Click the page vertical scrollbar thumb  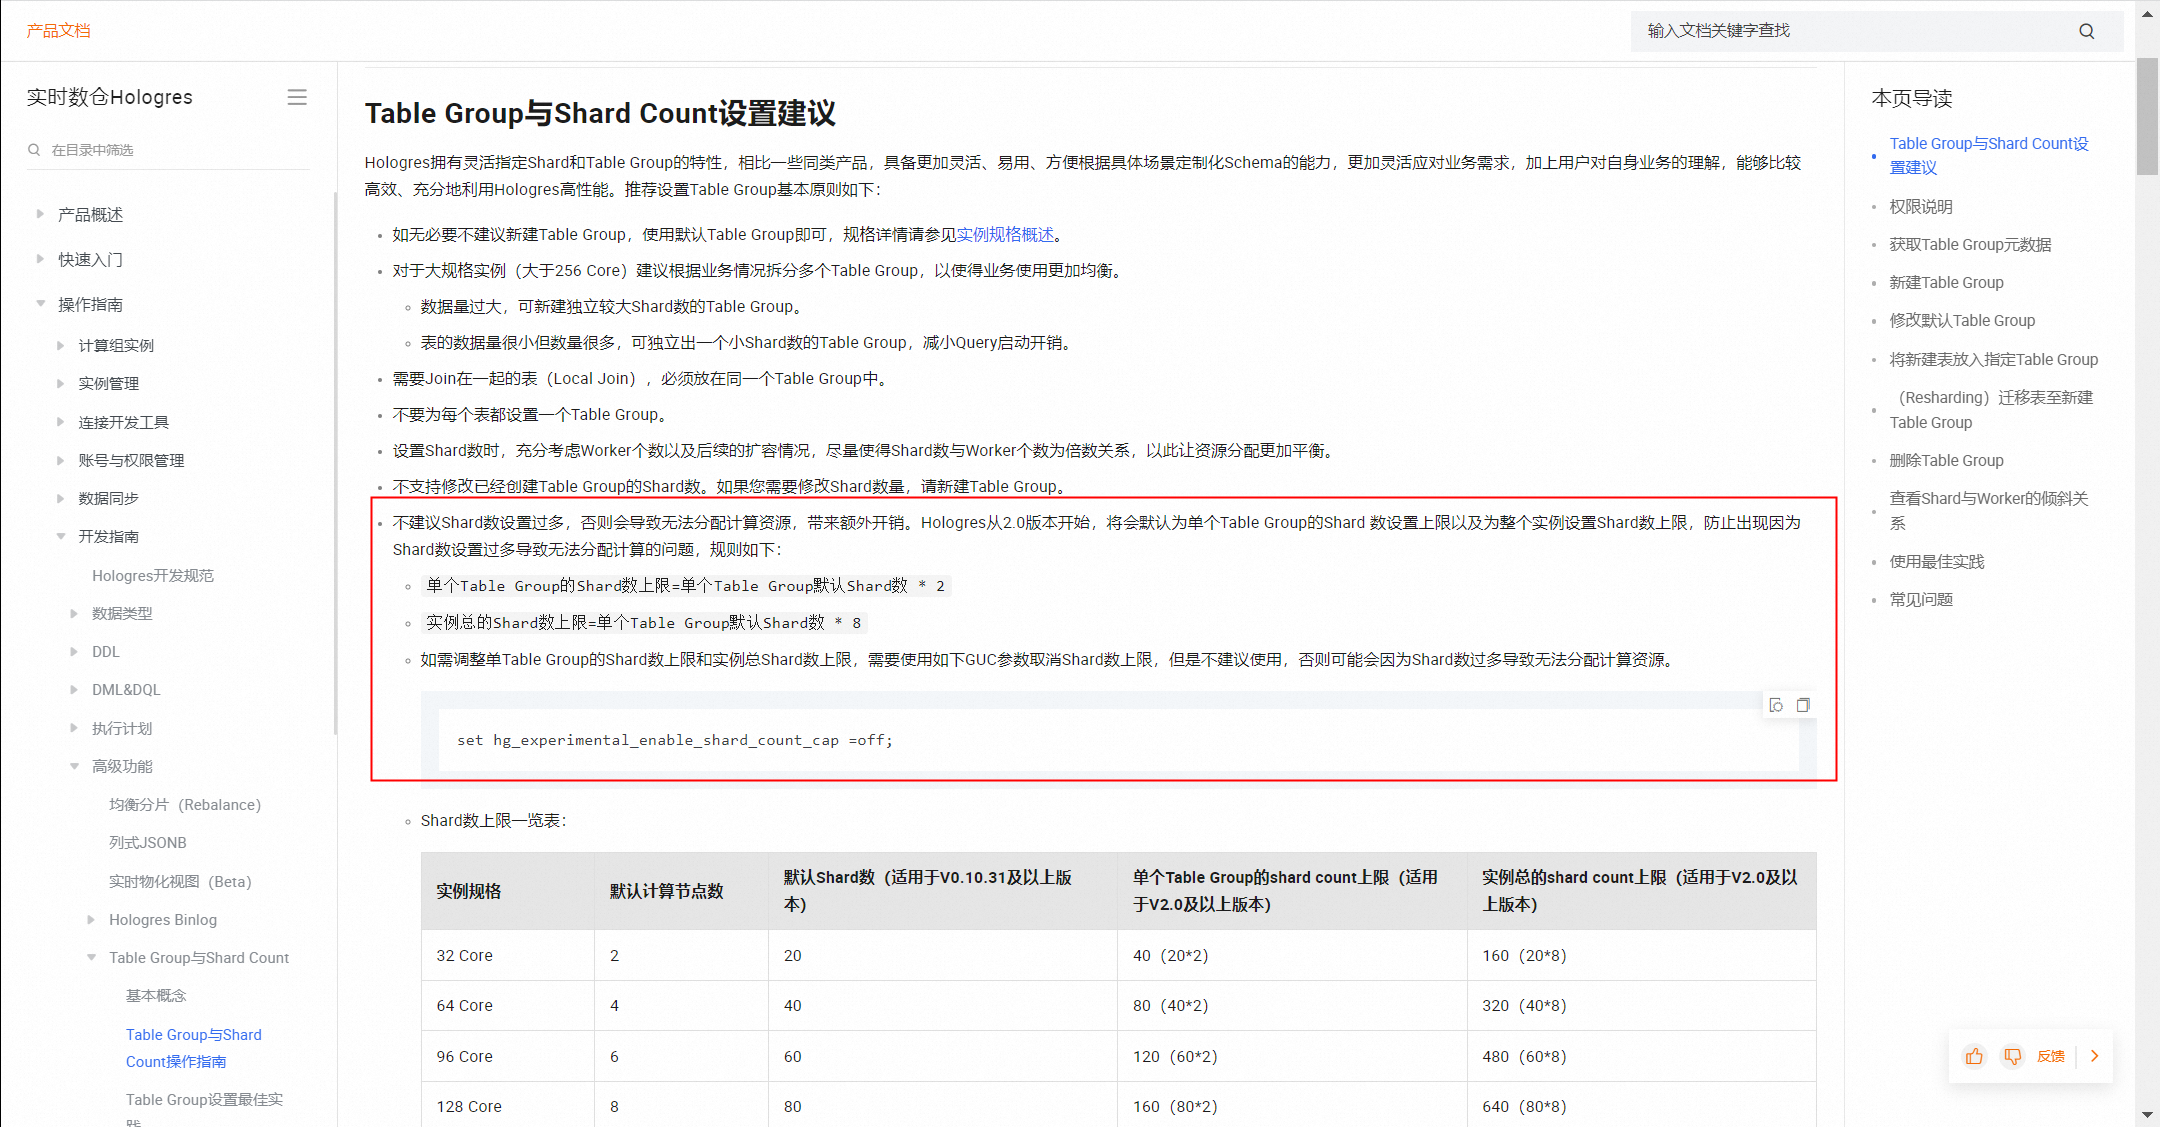[2147, 115]
